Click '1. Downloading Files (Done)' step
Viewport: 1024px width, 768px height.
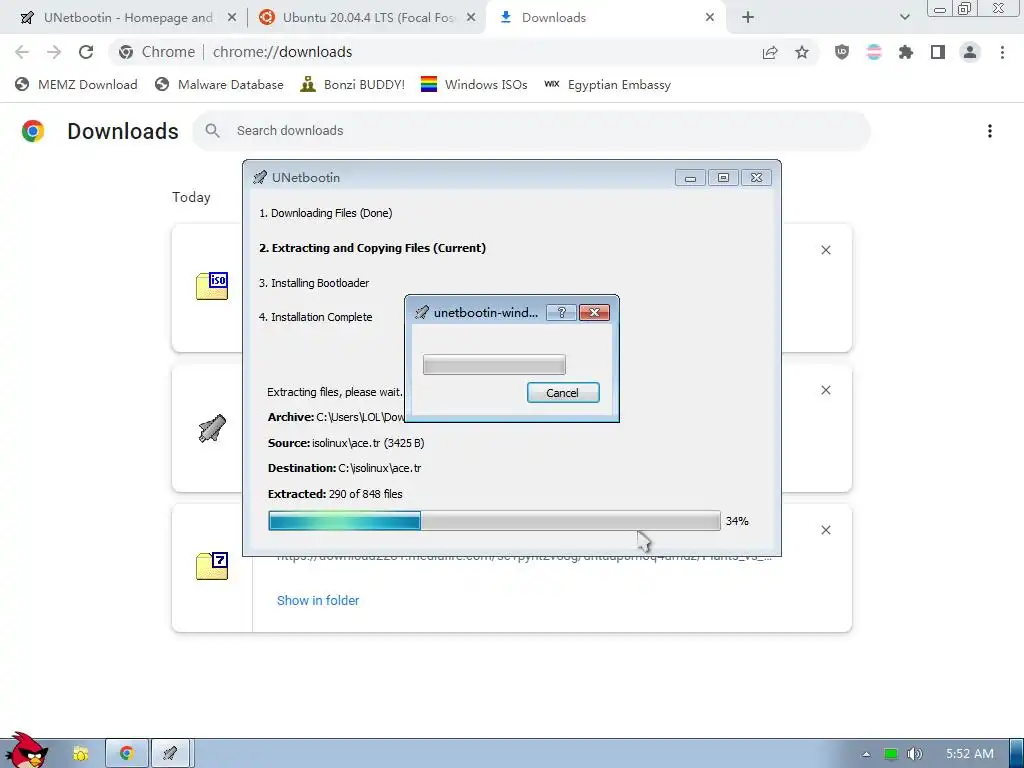pos(326,213)
